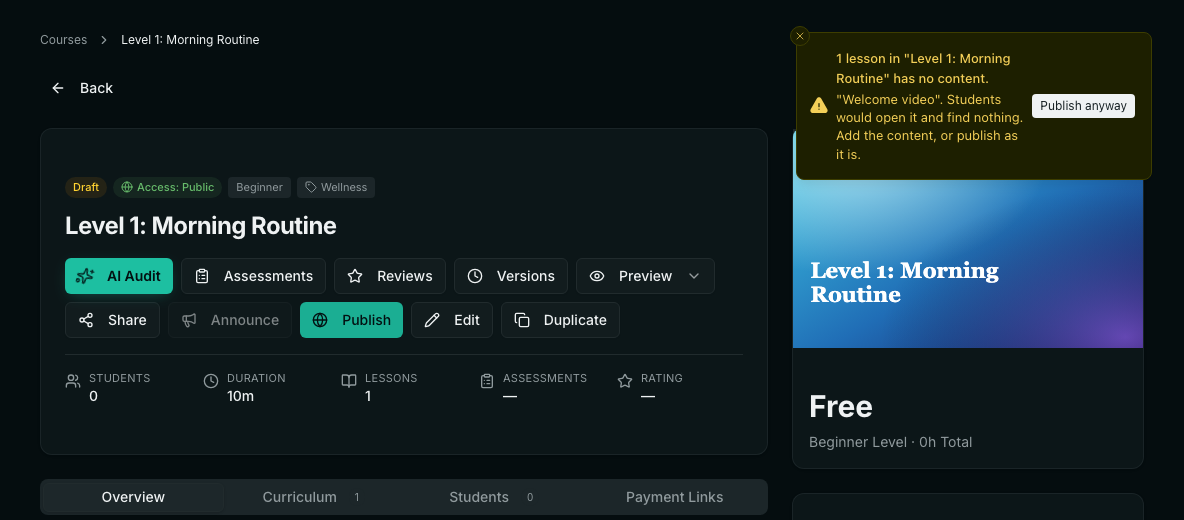
Task: Click the Level 1: Morning Routine breadcrumb
Action: coord(190,40)
